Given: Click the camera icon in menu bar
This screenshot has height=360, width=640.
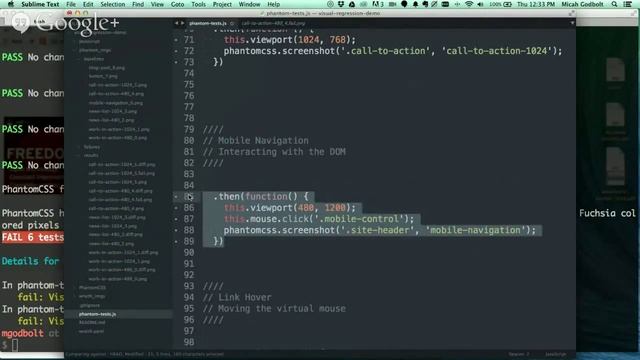Looking at the screenshot, I should click(392, 4).
